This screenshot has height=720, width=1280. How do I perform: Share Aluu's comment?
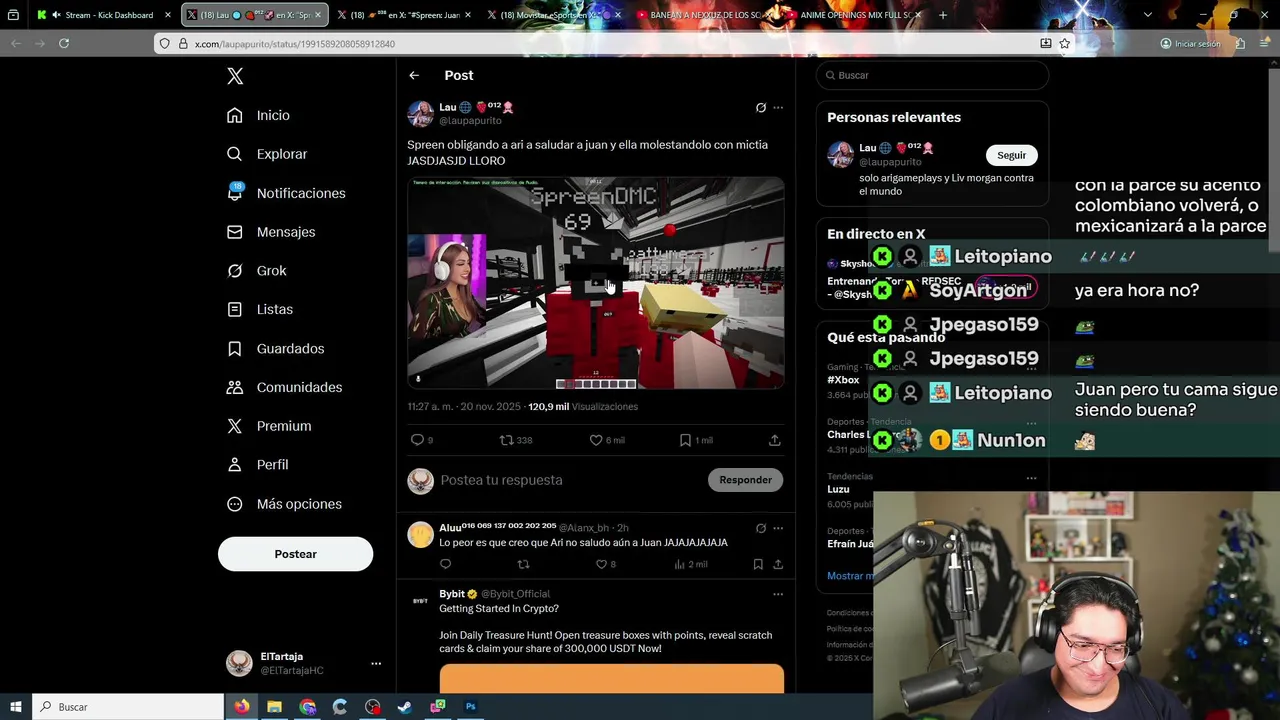click(x=778, y=564)
